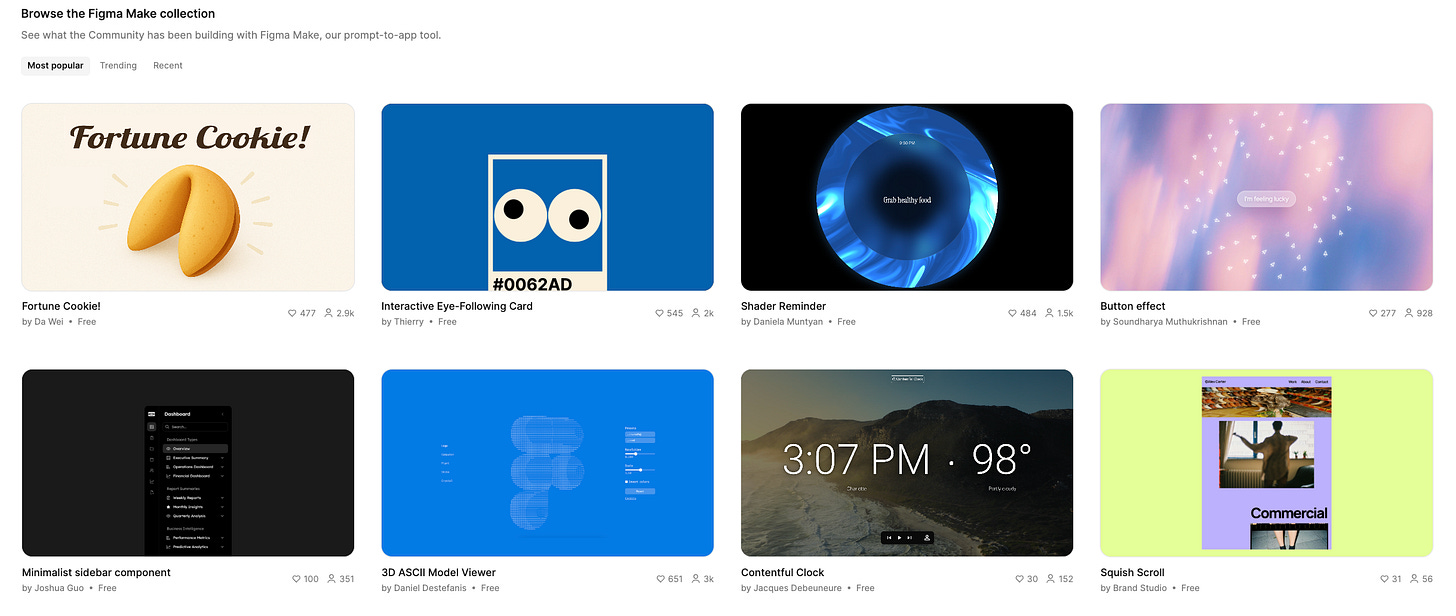Open the 3D ASCII Model Viewer thumbnail

point(547,463)
